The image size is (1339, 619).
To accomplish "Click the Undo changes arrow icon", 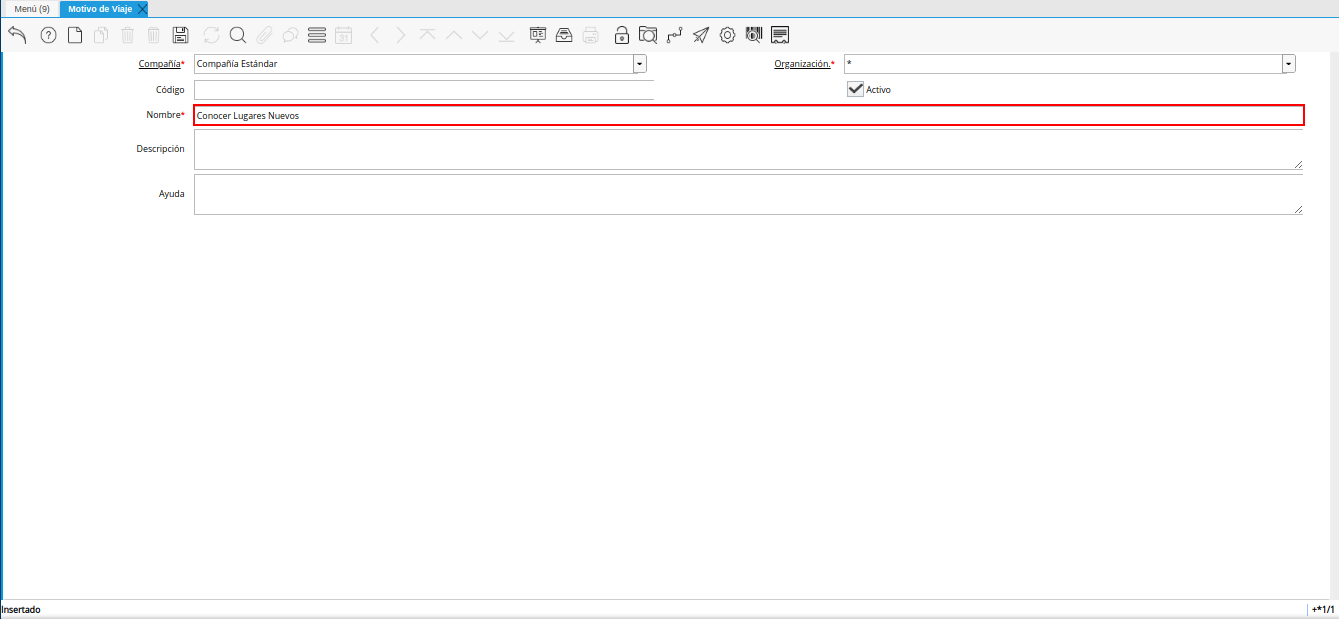I will 17,35.
